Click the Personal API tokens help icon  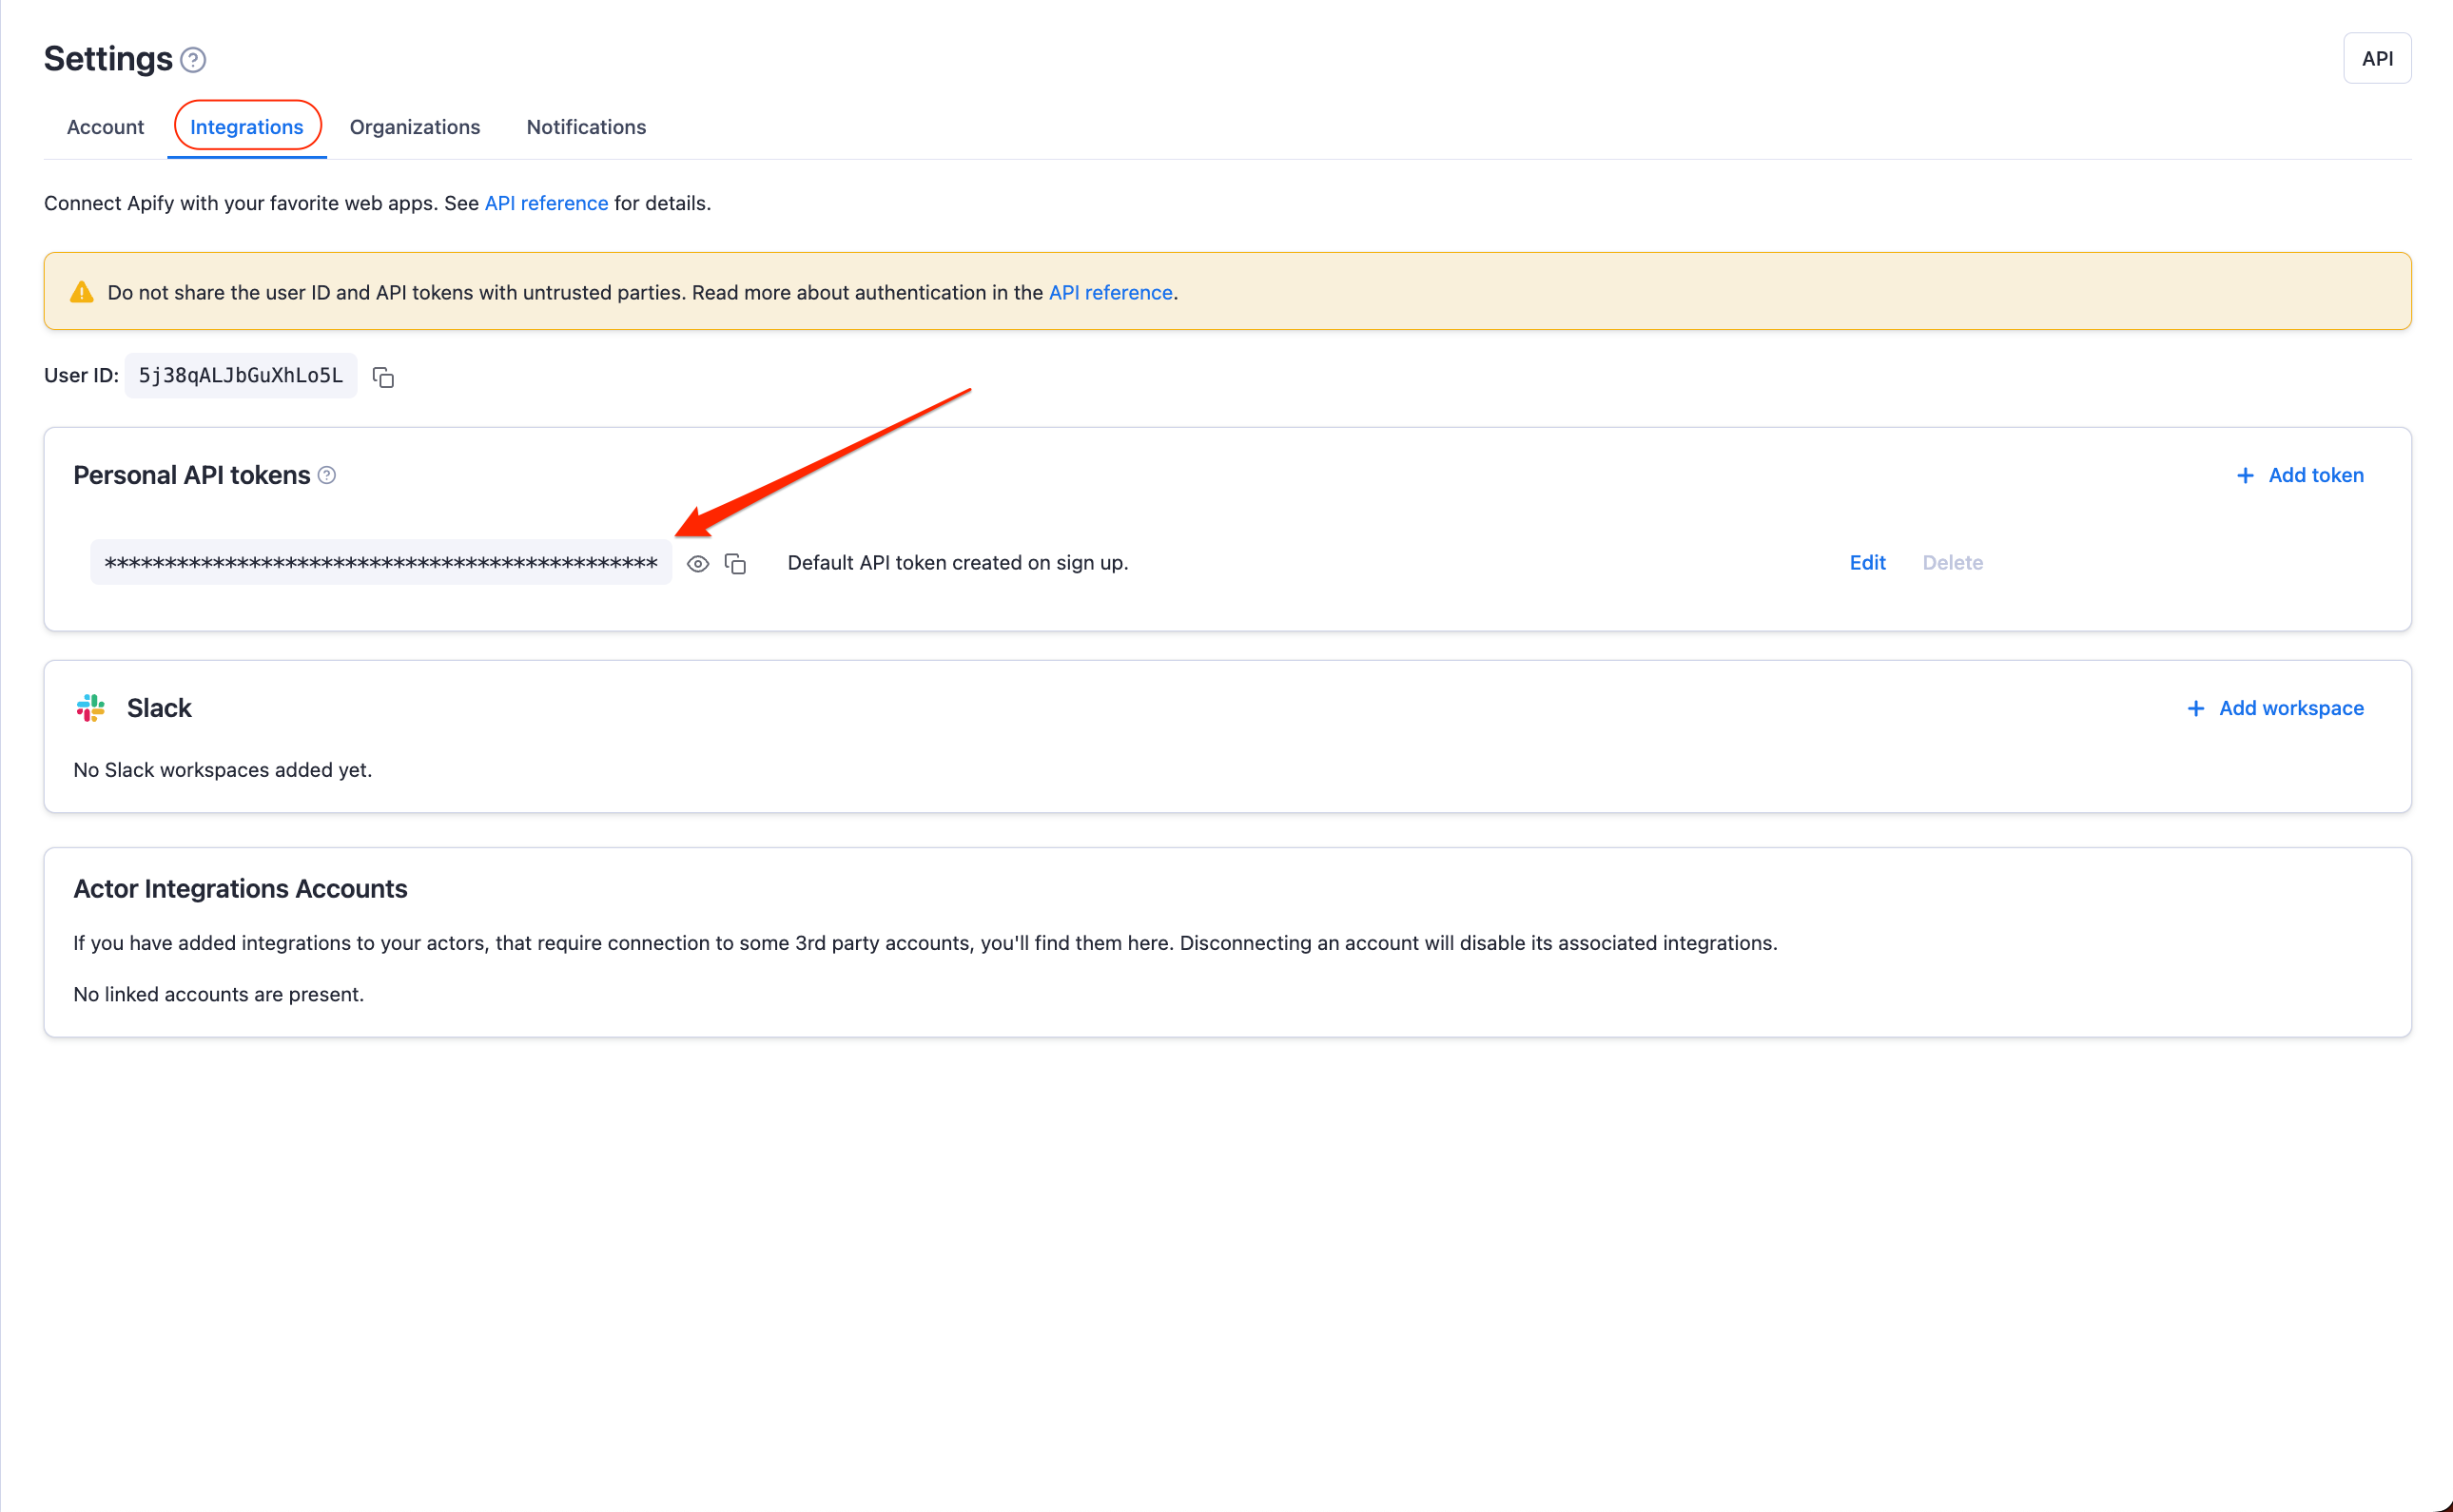point(327,475)
